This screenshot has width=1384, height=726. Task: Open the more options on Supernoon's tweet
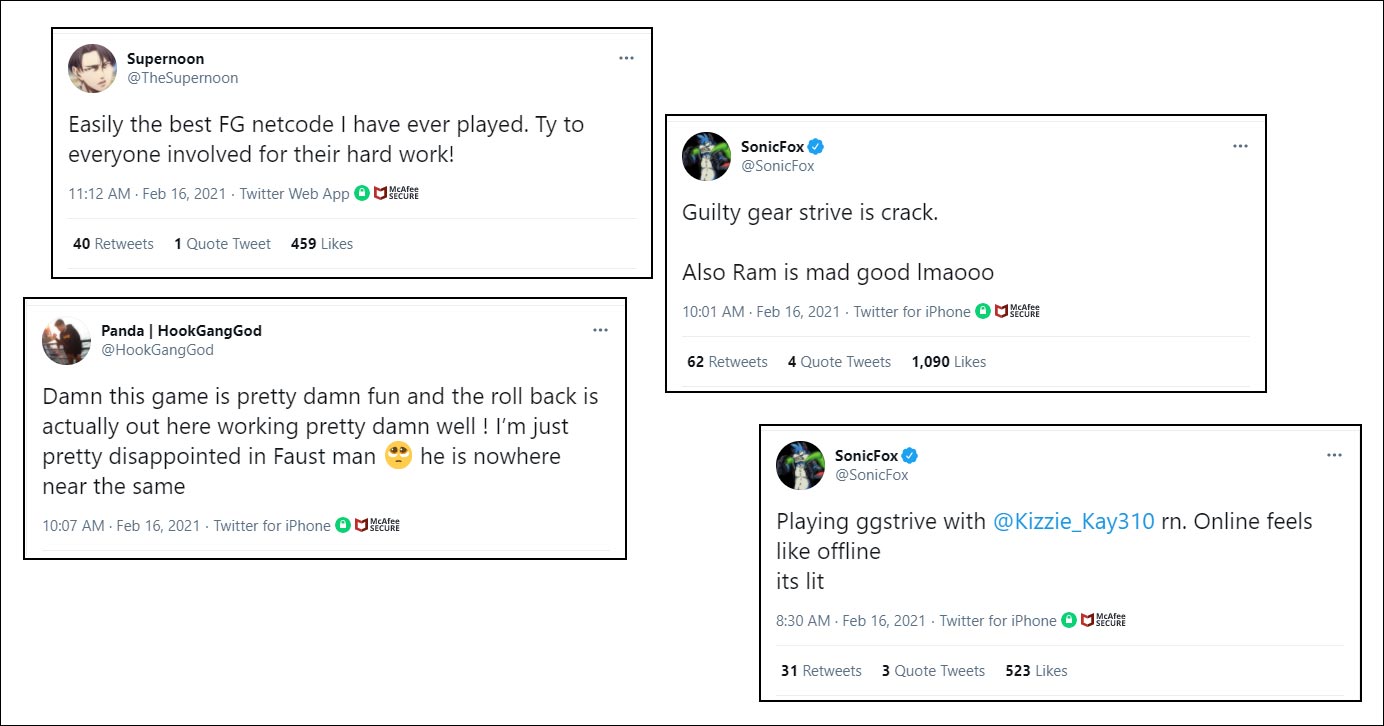[x=626, y=58]
